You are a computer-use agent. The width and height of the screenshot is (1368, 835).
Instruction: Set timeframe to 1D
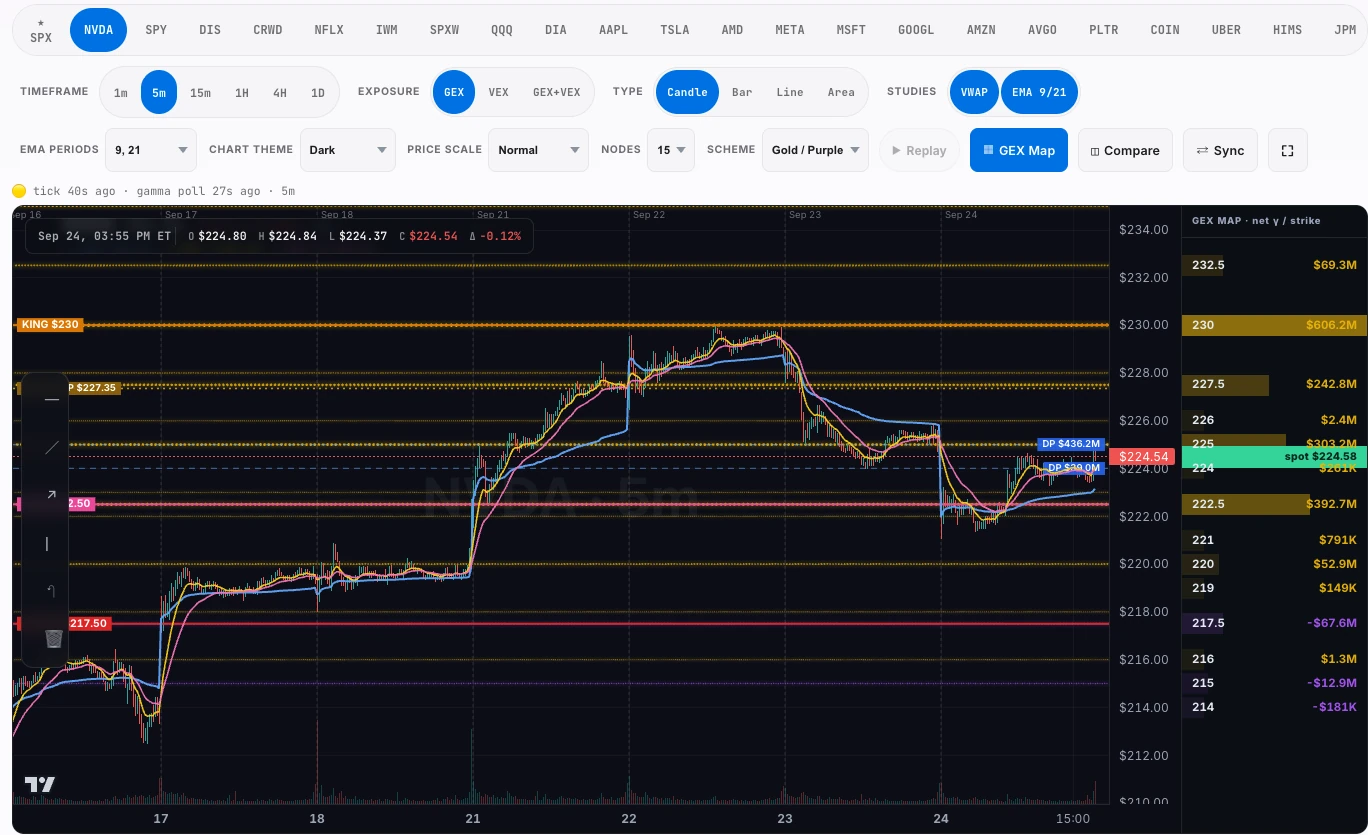point(317,92)
